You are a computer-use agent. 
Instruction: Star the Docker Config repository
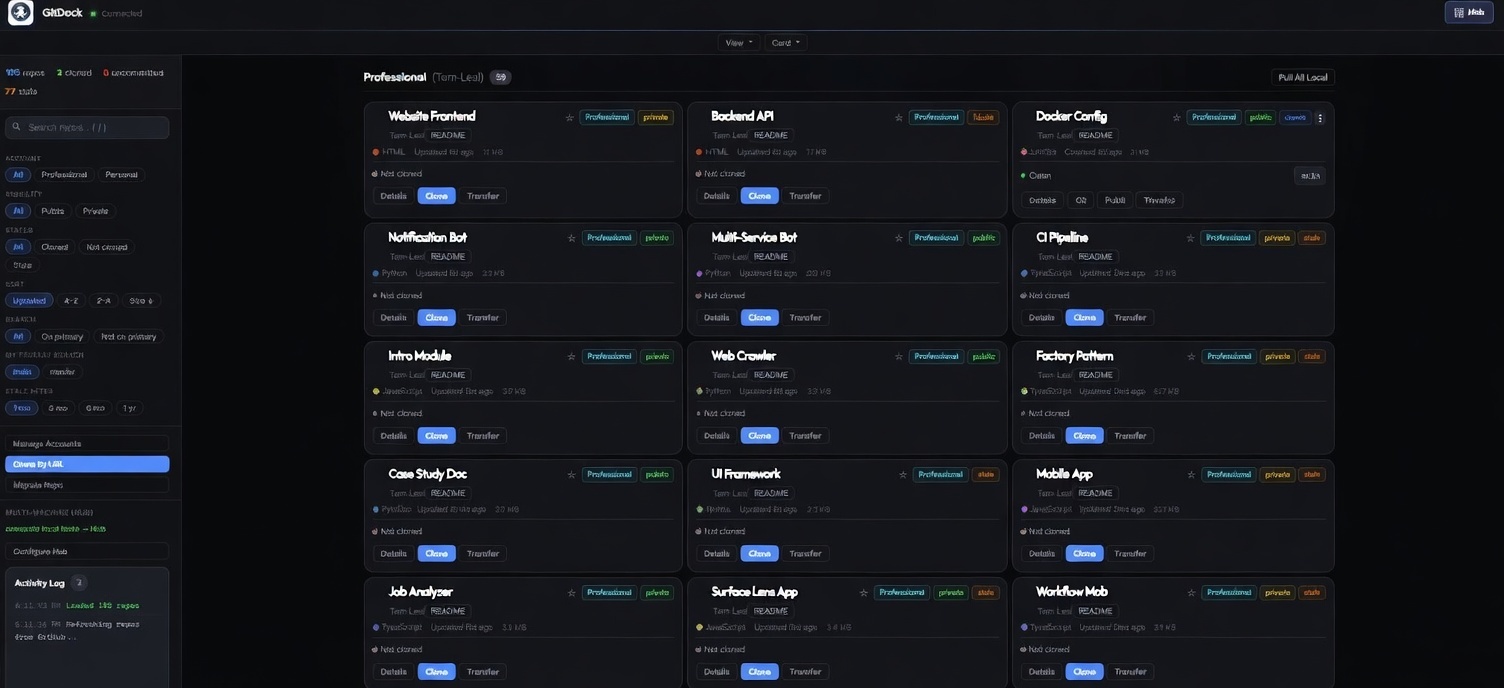coord(1176,116)
